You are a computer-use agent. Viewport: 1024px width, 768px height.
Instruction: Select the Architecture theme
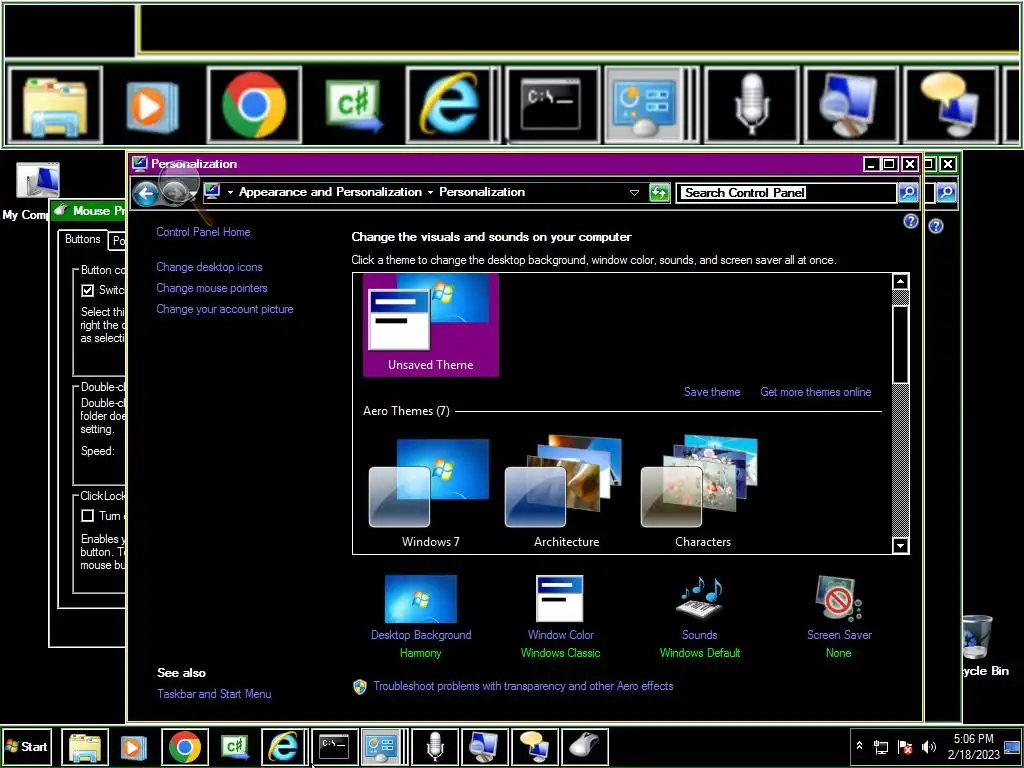[566, 493]
